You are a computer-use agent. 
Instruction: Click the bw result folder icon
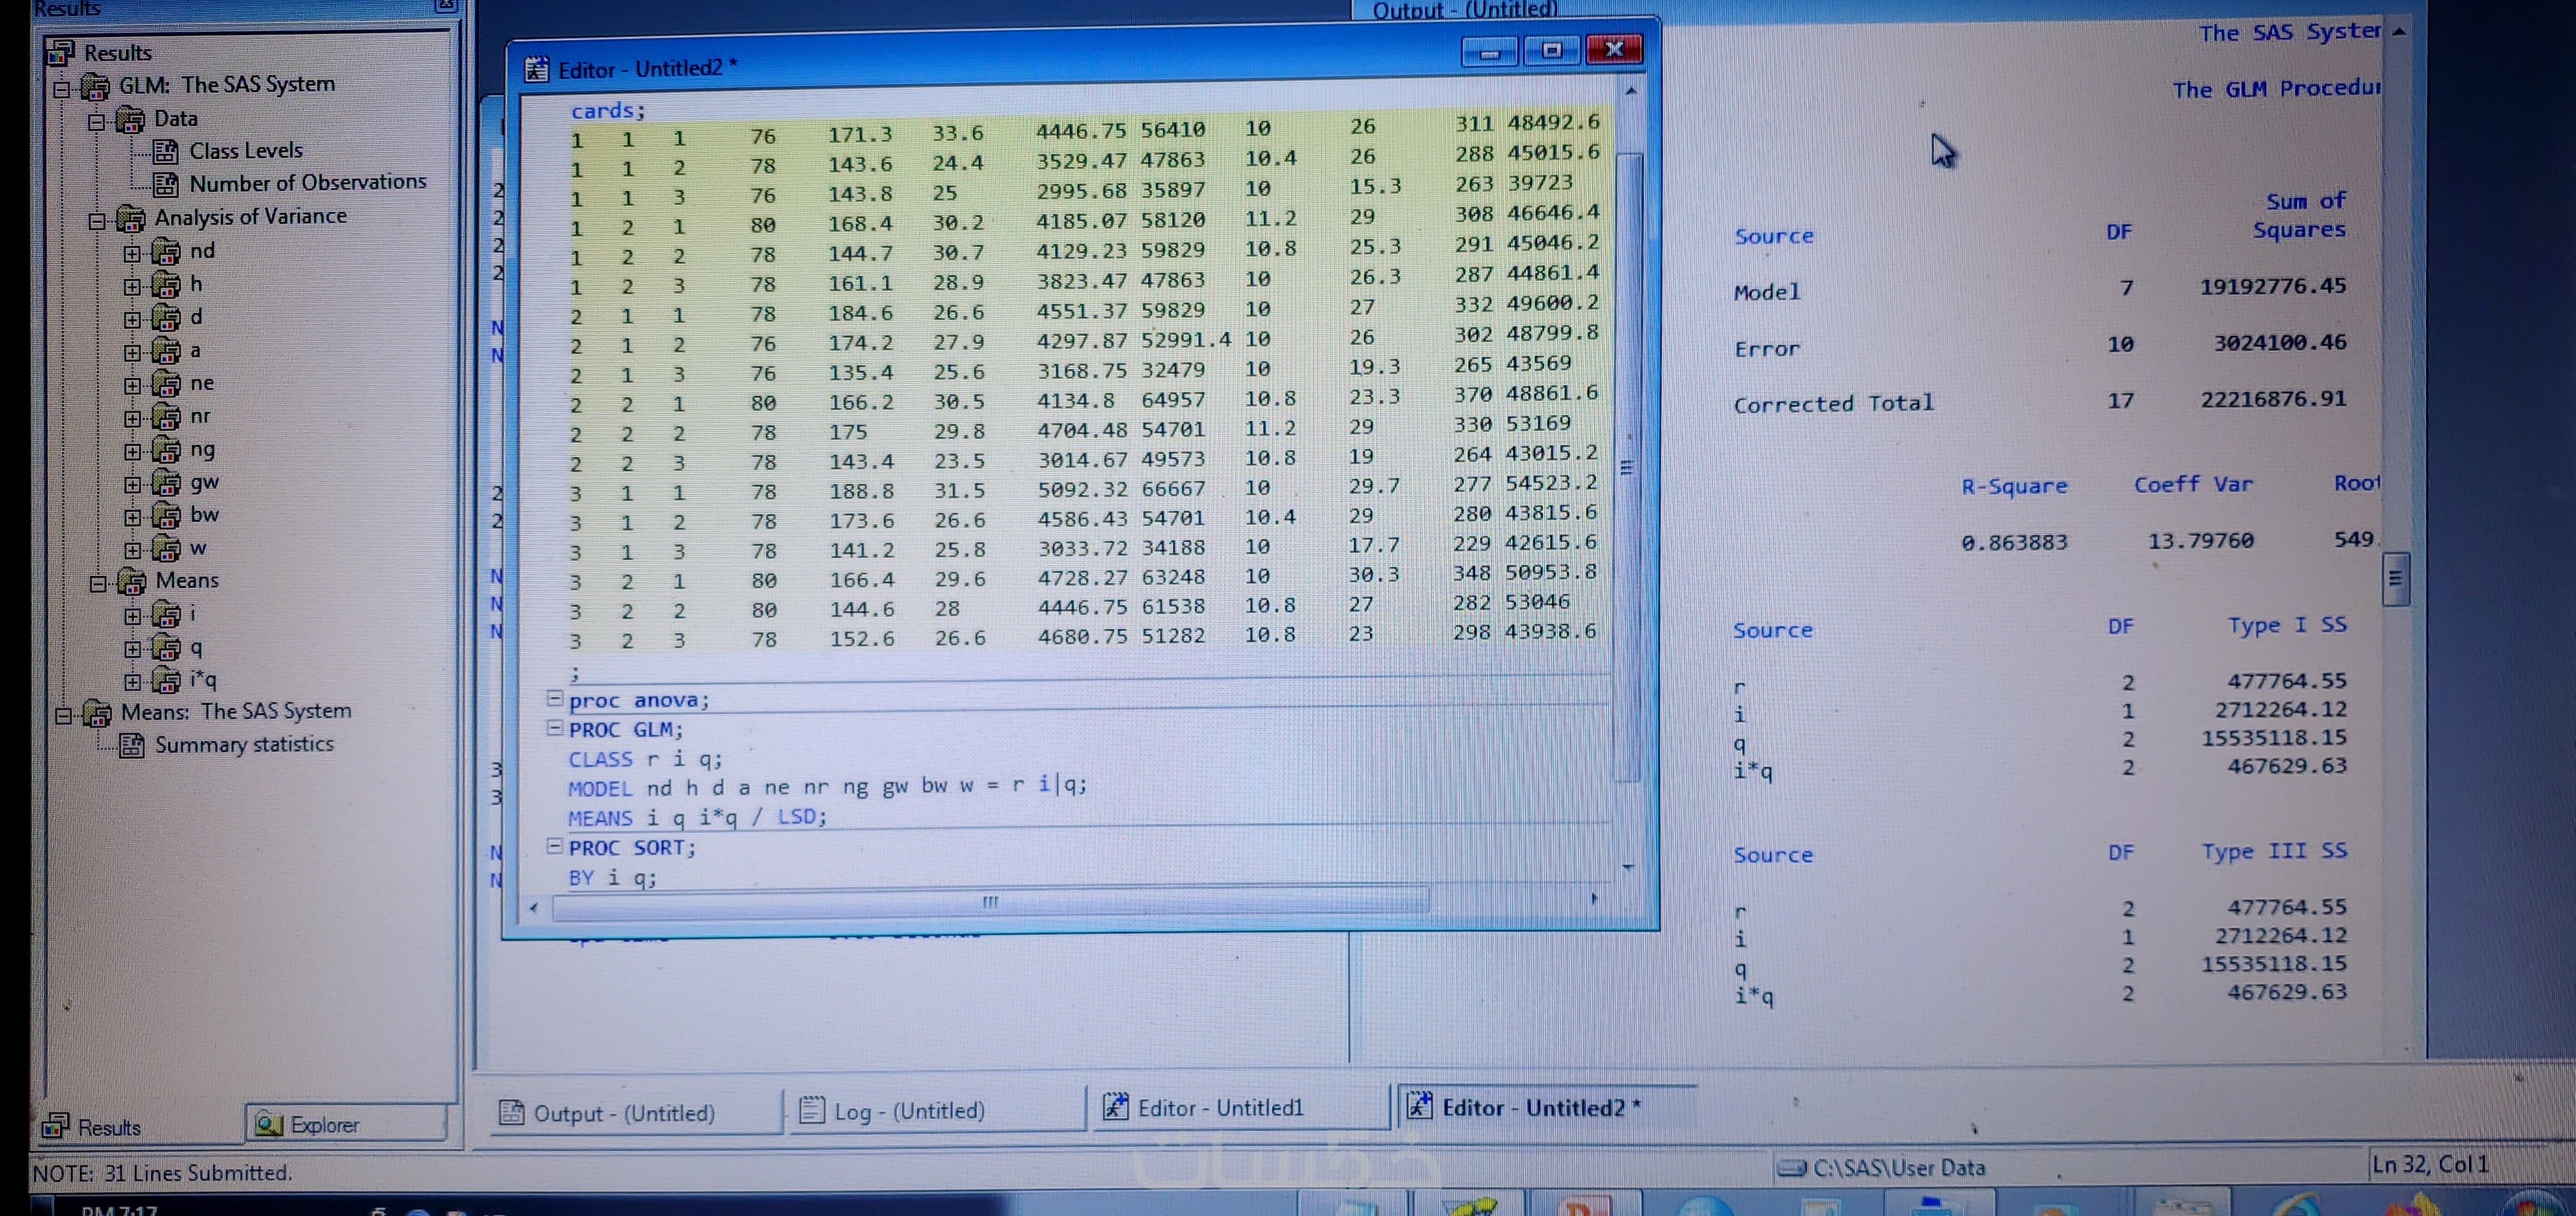pos(166,516)
